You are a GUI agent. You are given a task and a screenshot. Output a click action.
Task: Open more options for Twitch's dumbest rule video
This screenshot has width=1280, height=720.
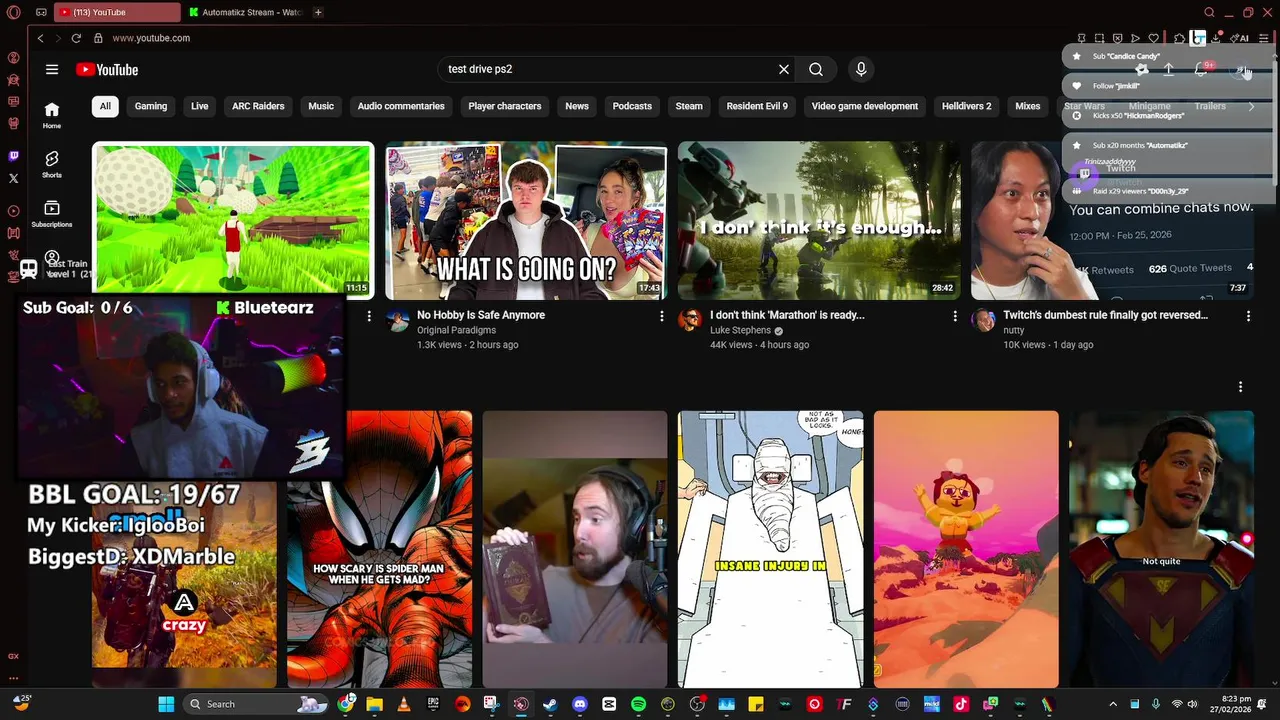tap(1248, 316)
